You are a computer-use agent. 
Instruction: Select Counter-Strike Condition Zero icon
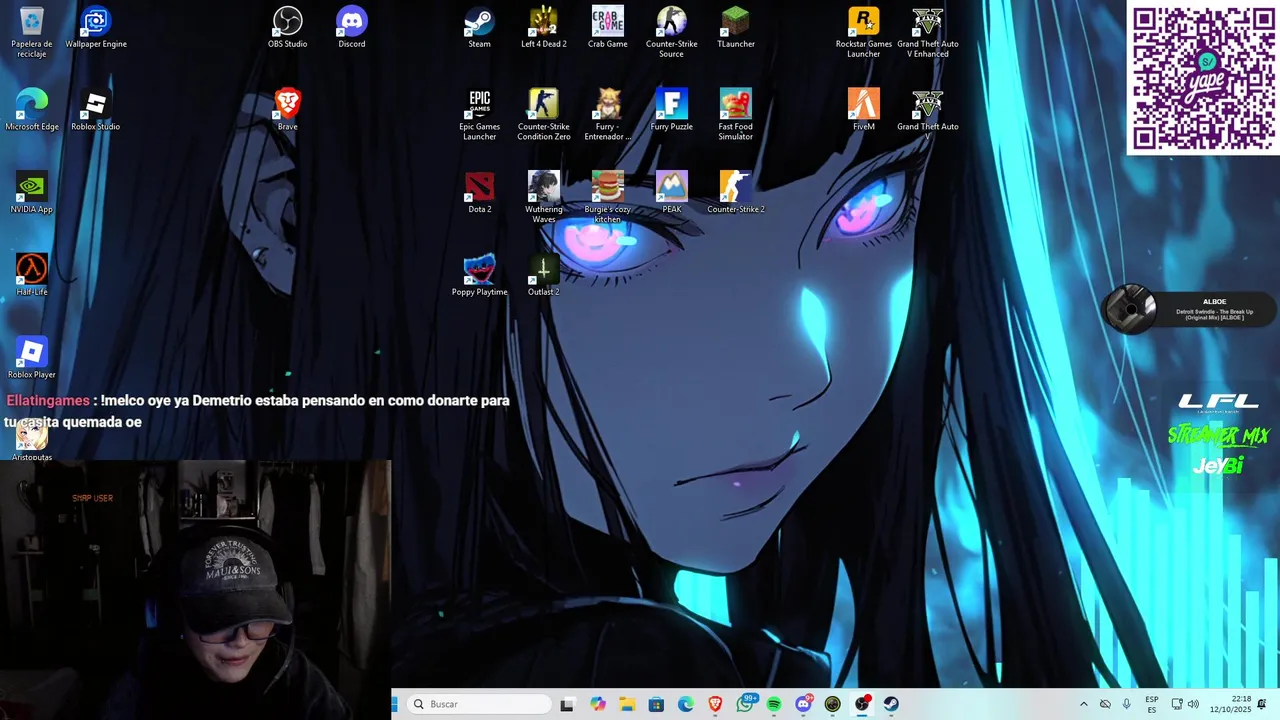pyautogui.click(x=544, y=115)
